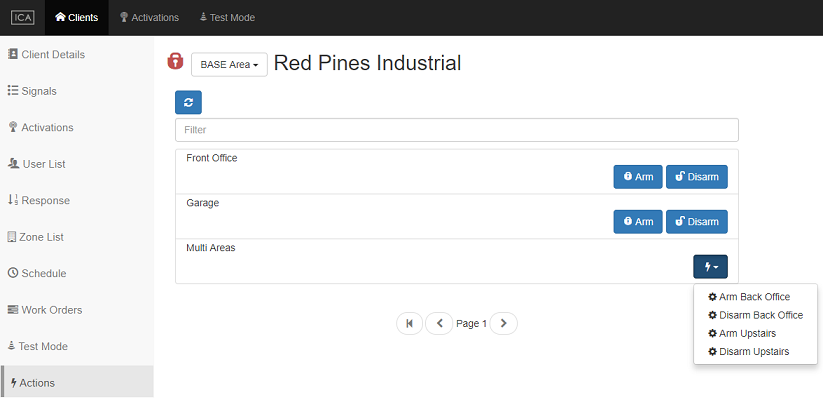Screen dimensions: 823x402
Task: Disarm the Garage area
Action: pos(697,221)
